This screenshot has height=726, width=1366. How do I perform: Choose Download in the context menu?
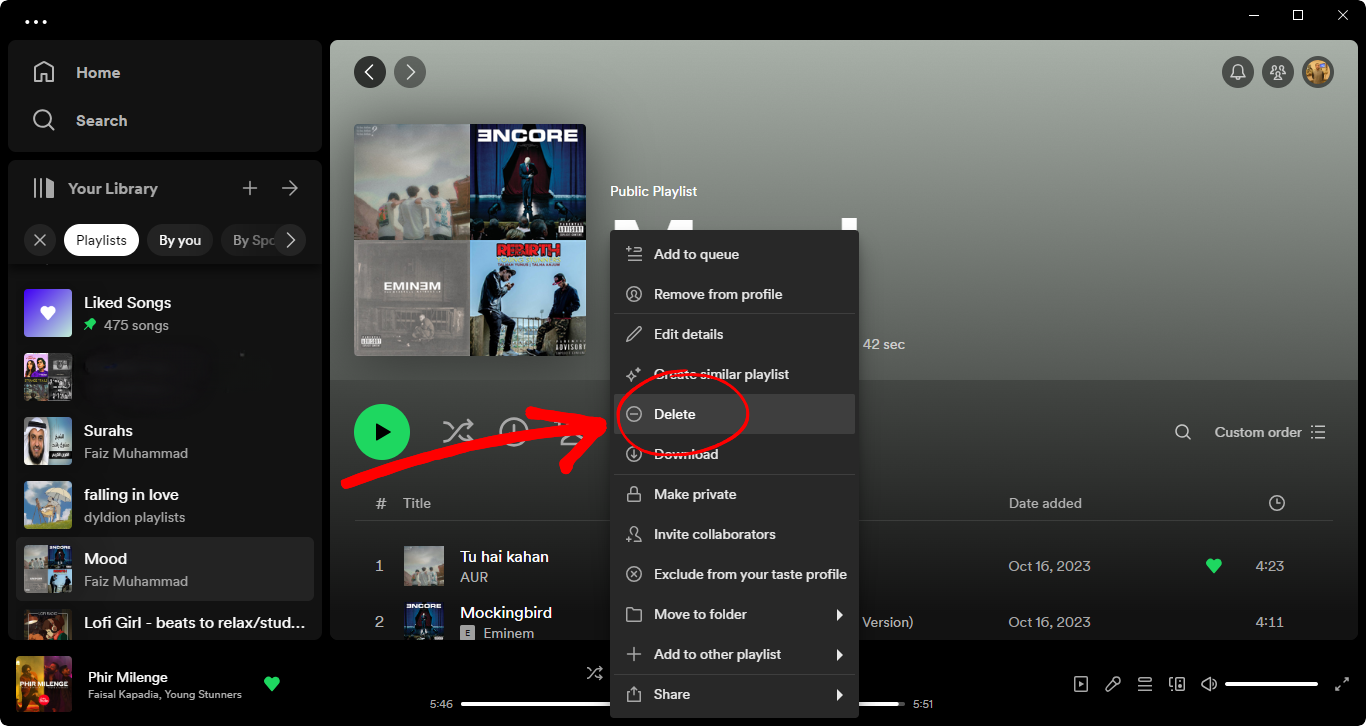(x=735, y=454)
